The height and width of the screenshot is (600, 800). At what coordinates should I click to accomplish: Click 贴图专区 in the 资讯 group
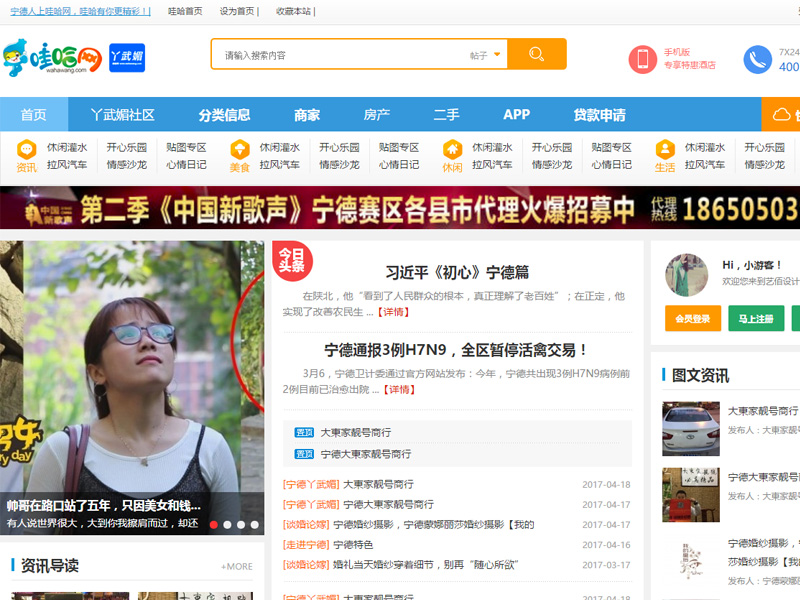186,147
